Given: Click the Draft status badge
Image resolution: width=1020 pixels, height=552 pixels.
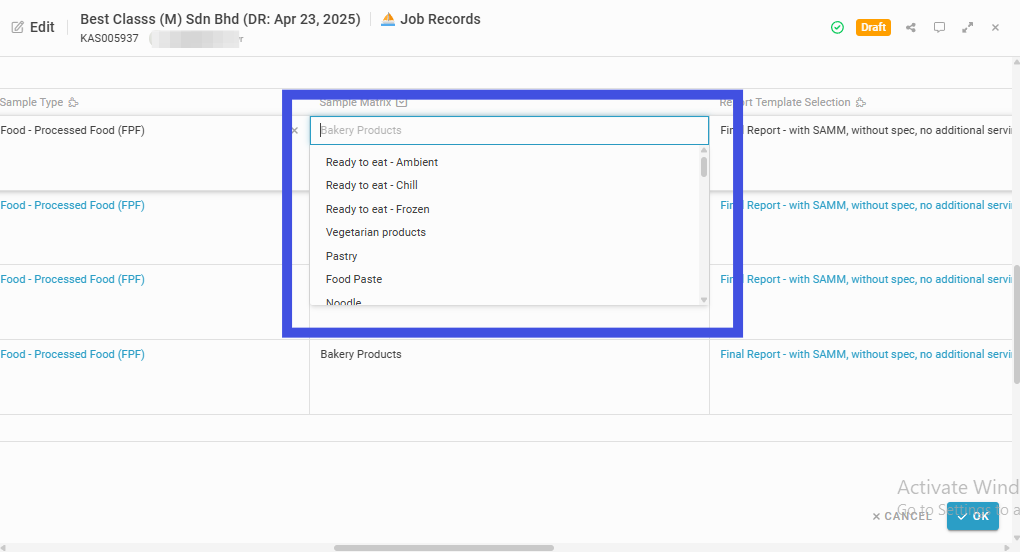Looking at the screenshot, I should [873, 27].
